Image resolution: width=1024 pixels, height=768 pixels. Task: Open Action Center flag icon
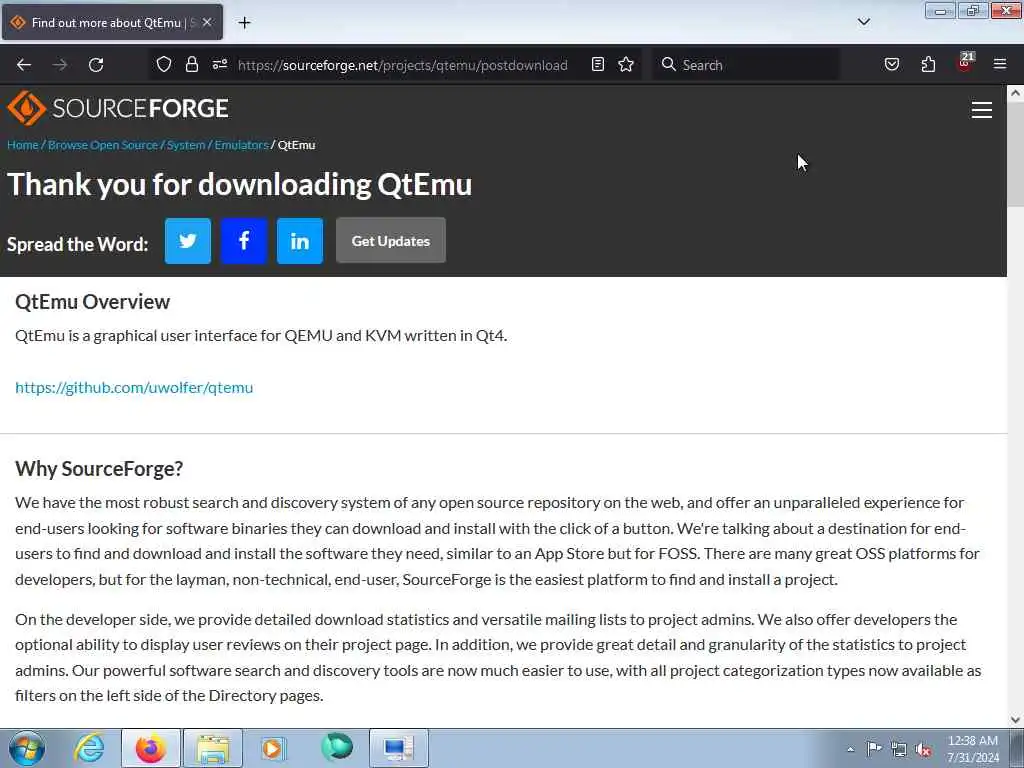[x=874, y=748]
